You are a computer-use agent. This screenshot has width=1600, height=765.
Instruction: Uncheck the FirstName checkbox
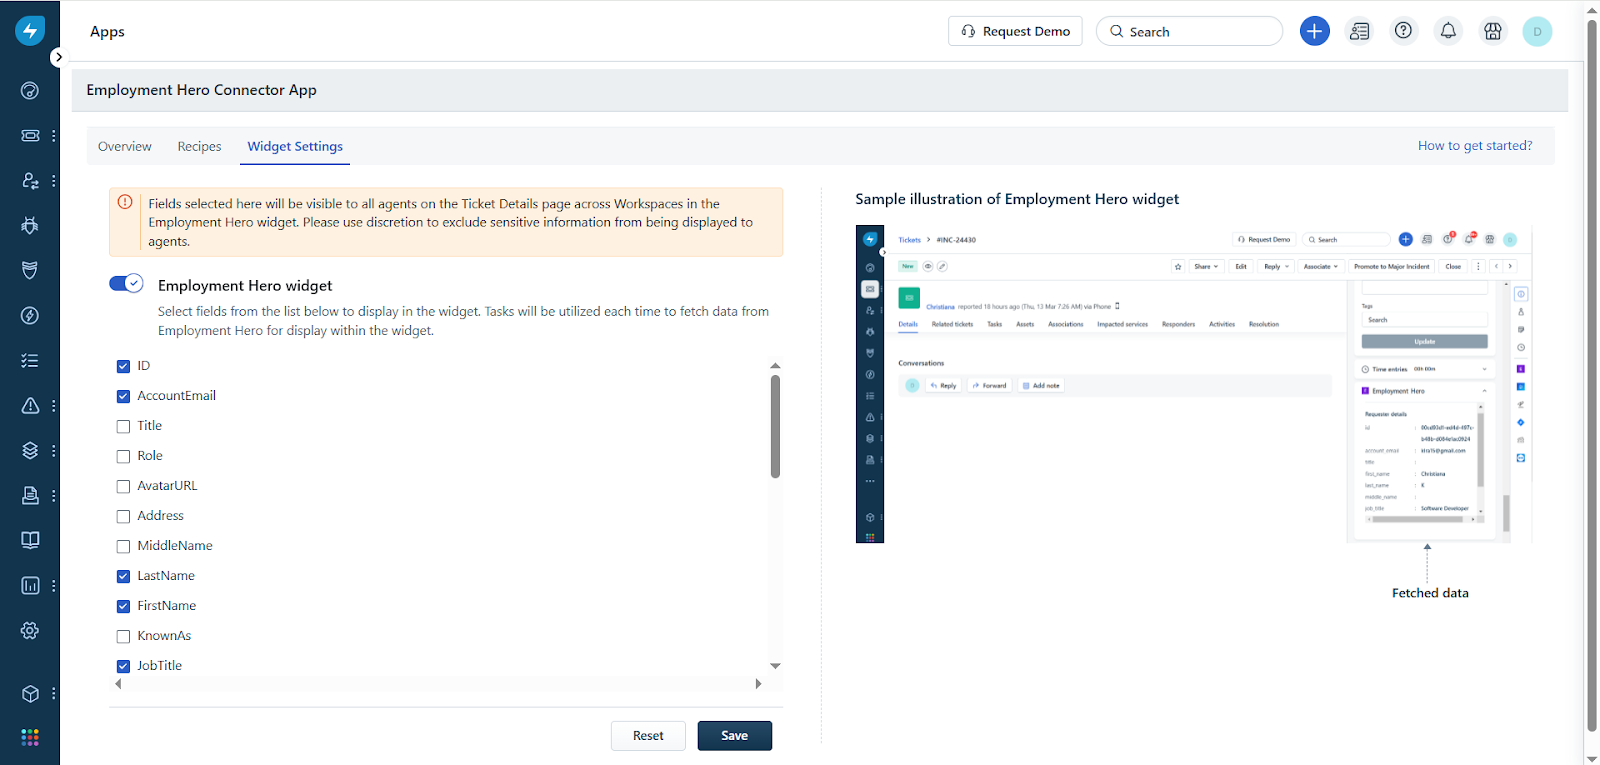pos(123,606)
